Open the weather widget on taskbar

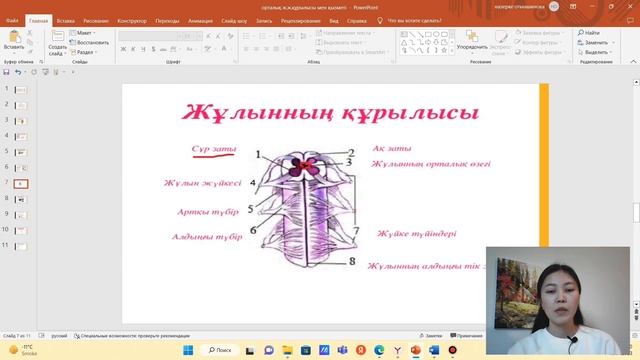click(22, 350)
